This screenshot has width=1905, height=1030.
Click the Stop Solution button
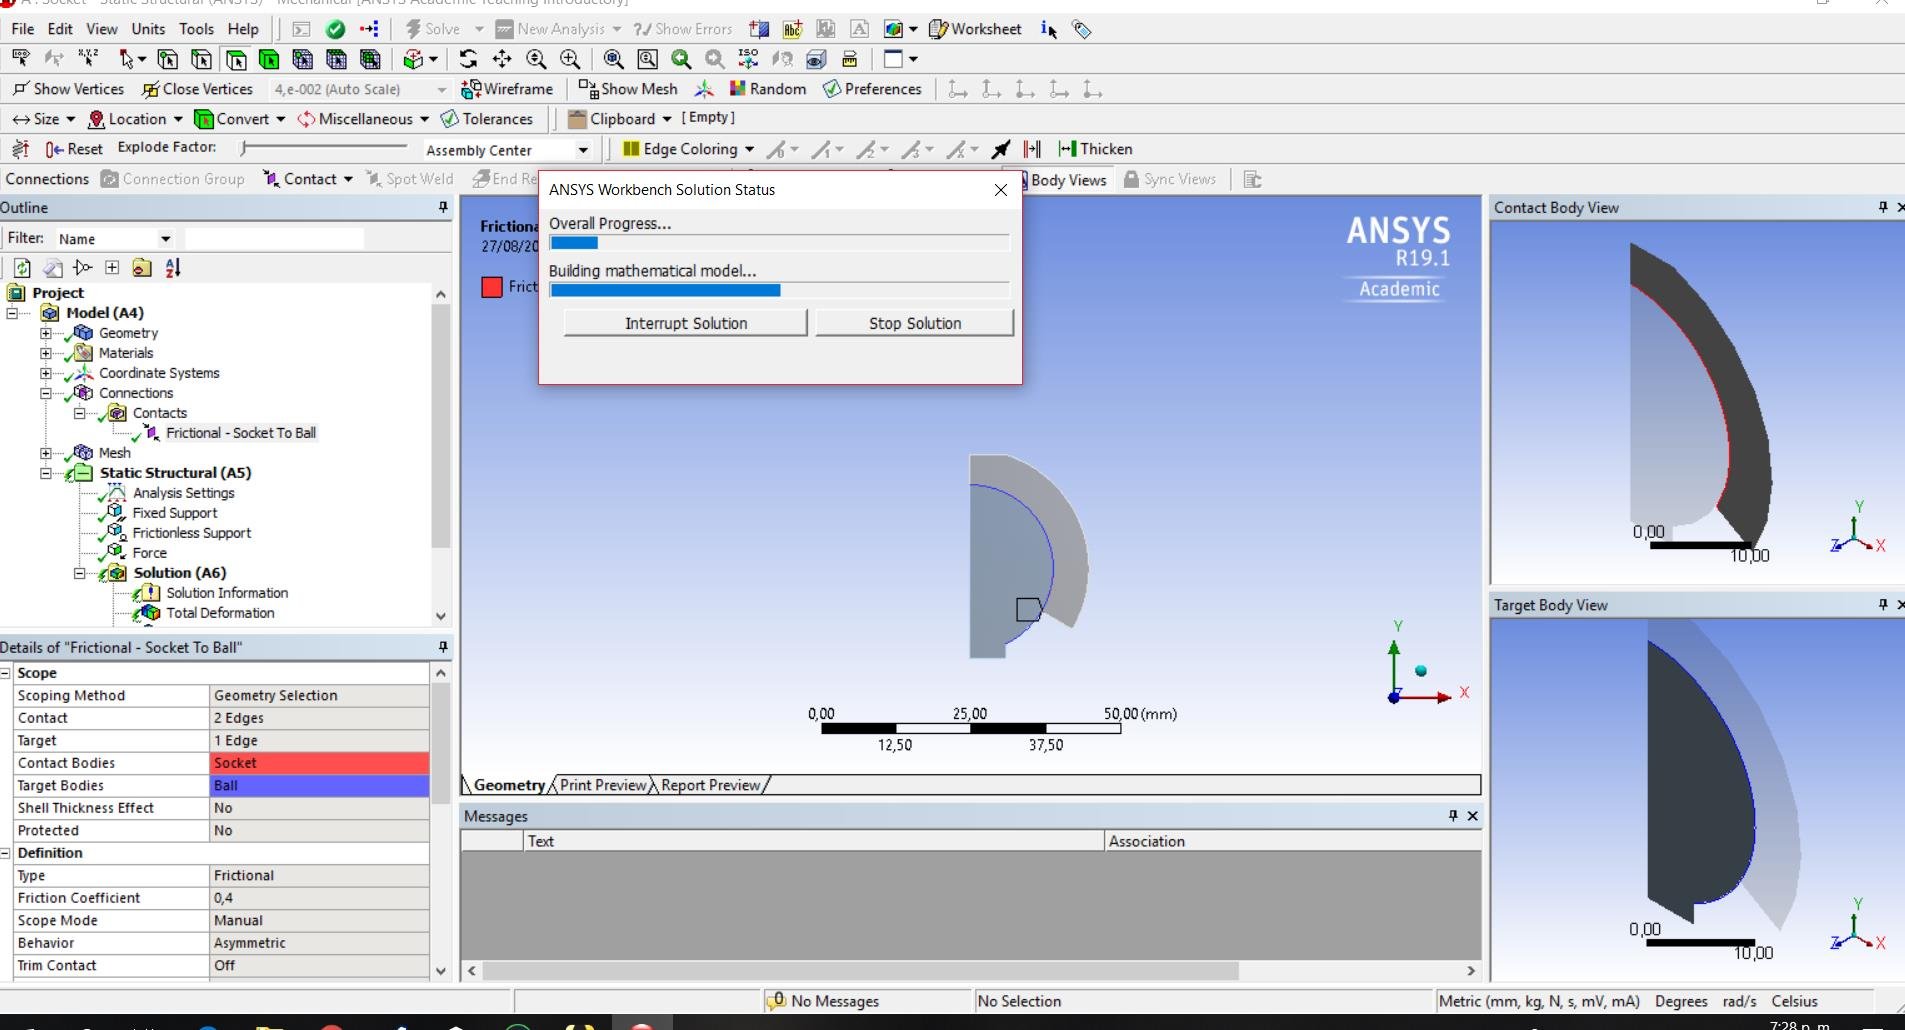(x=915, y=323)
